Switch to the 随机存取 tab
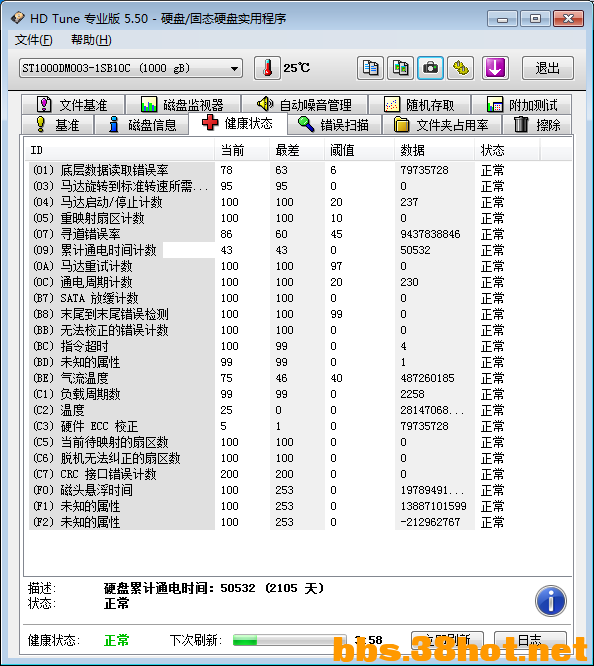 tap(419, 104)
